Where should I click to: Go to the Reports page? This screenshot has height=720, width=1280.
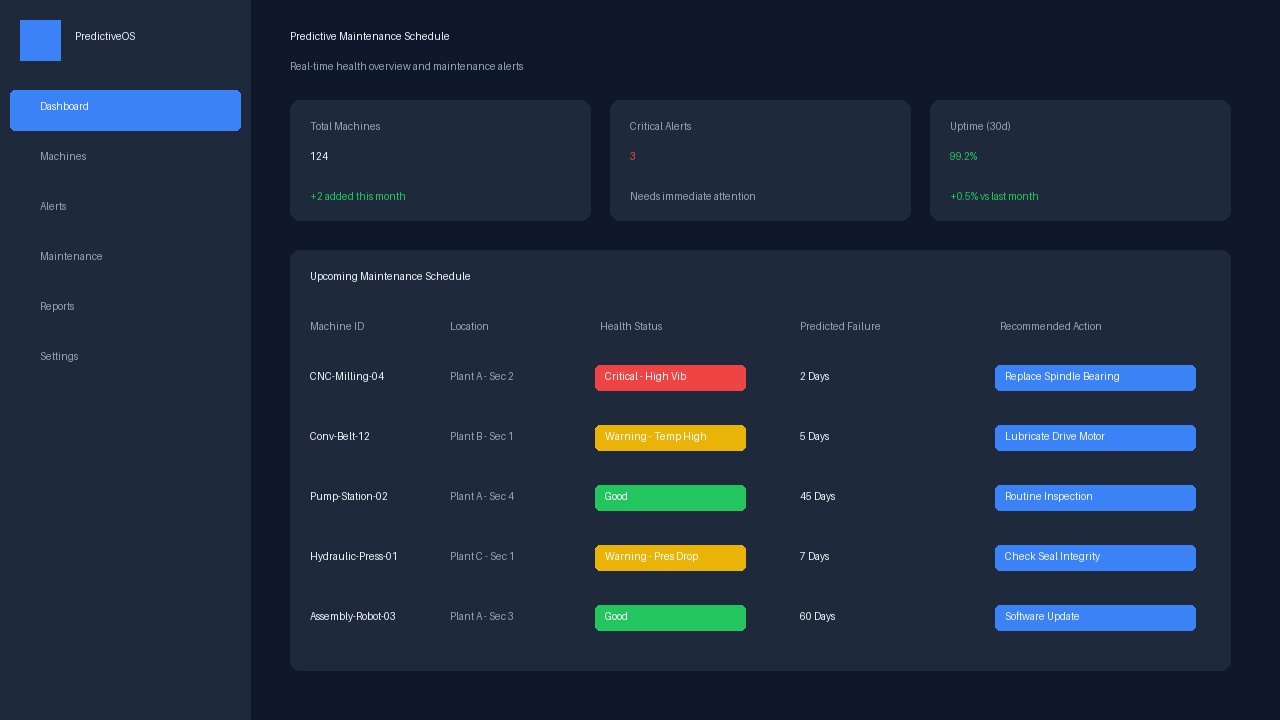coord(57,307)
